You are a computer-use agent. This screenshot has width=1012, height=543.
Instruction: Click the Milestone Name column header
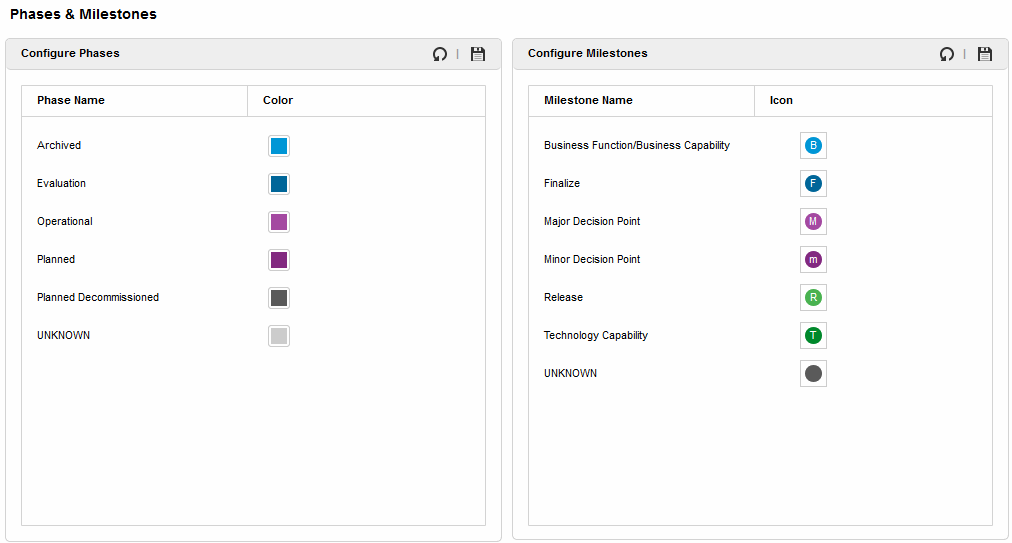point(588,101)
